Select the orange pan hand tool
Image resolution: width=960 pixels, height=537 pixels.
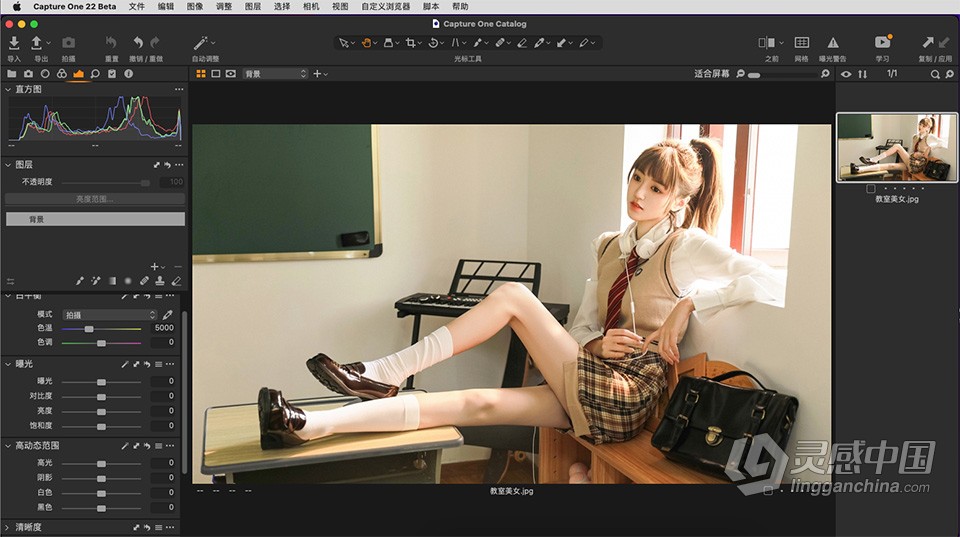point(366,43)
